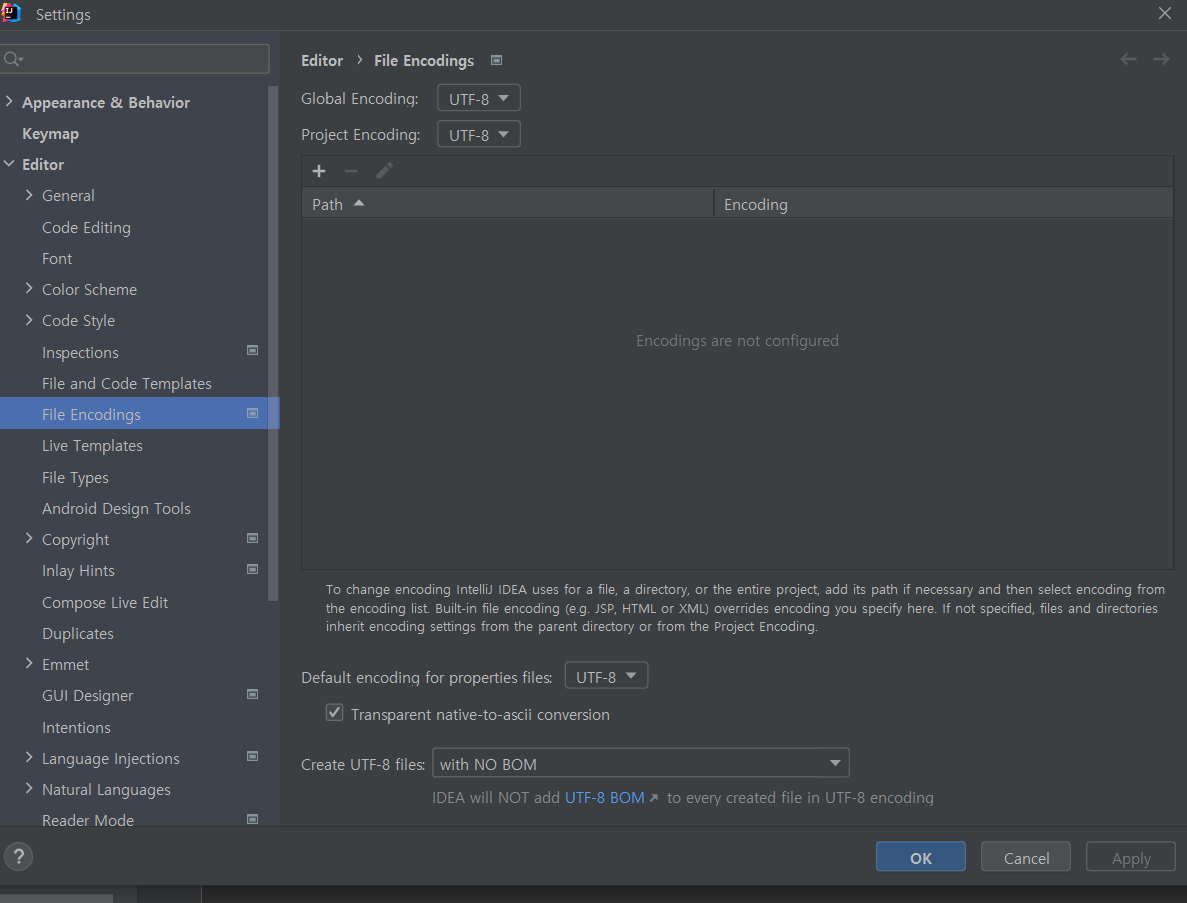
Task: Open Default encoding for properties files dropdown
Action: (x=606, y=676)
